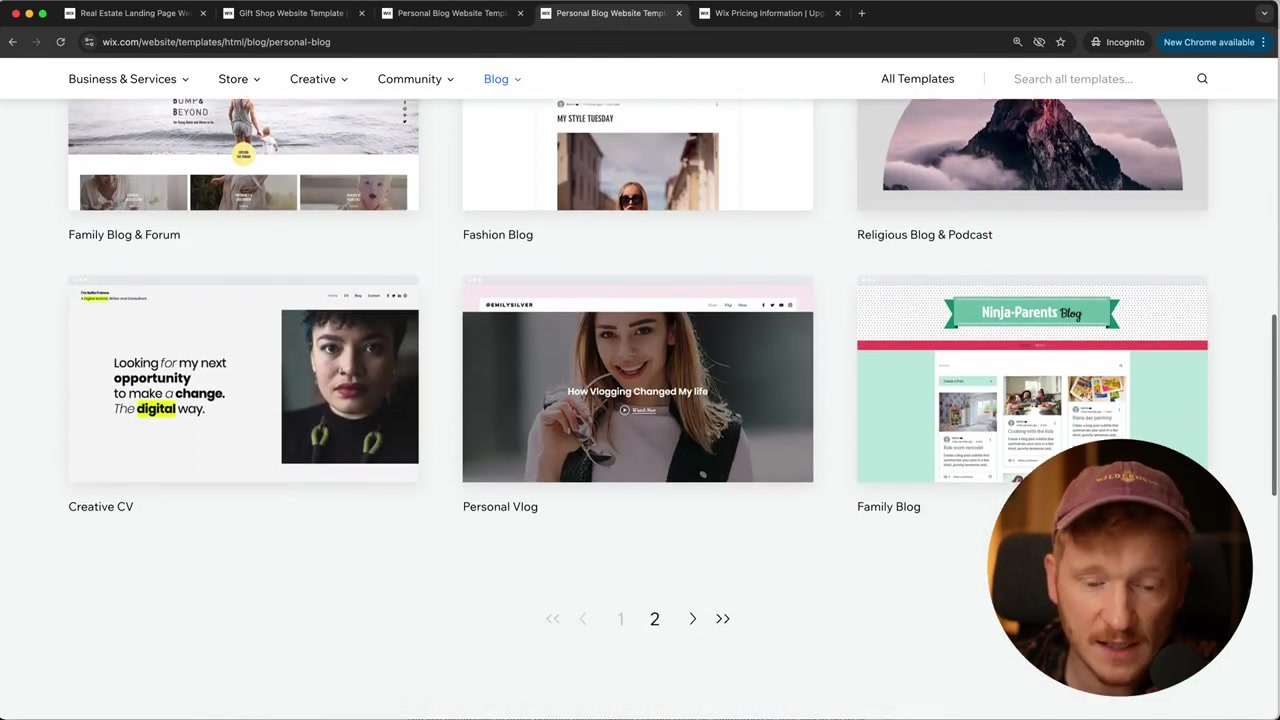This screenshot has height=720, width=1280.
Task: Click the page vertical scrollbar
Action: coord(1274,403)
